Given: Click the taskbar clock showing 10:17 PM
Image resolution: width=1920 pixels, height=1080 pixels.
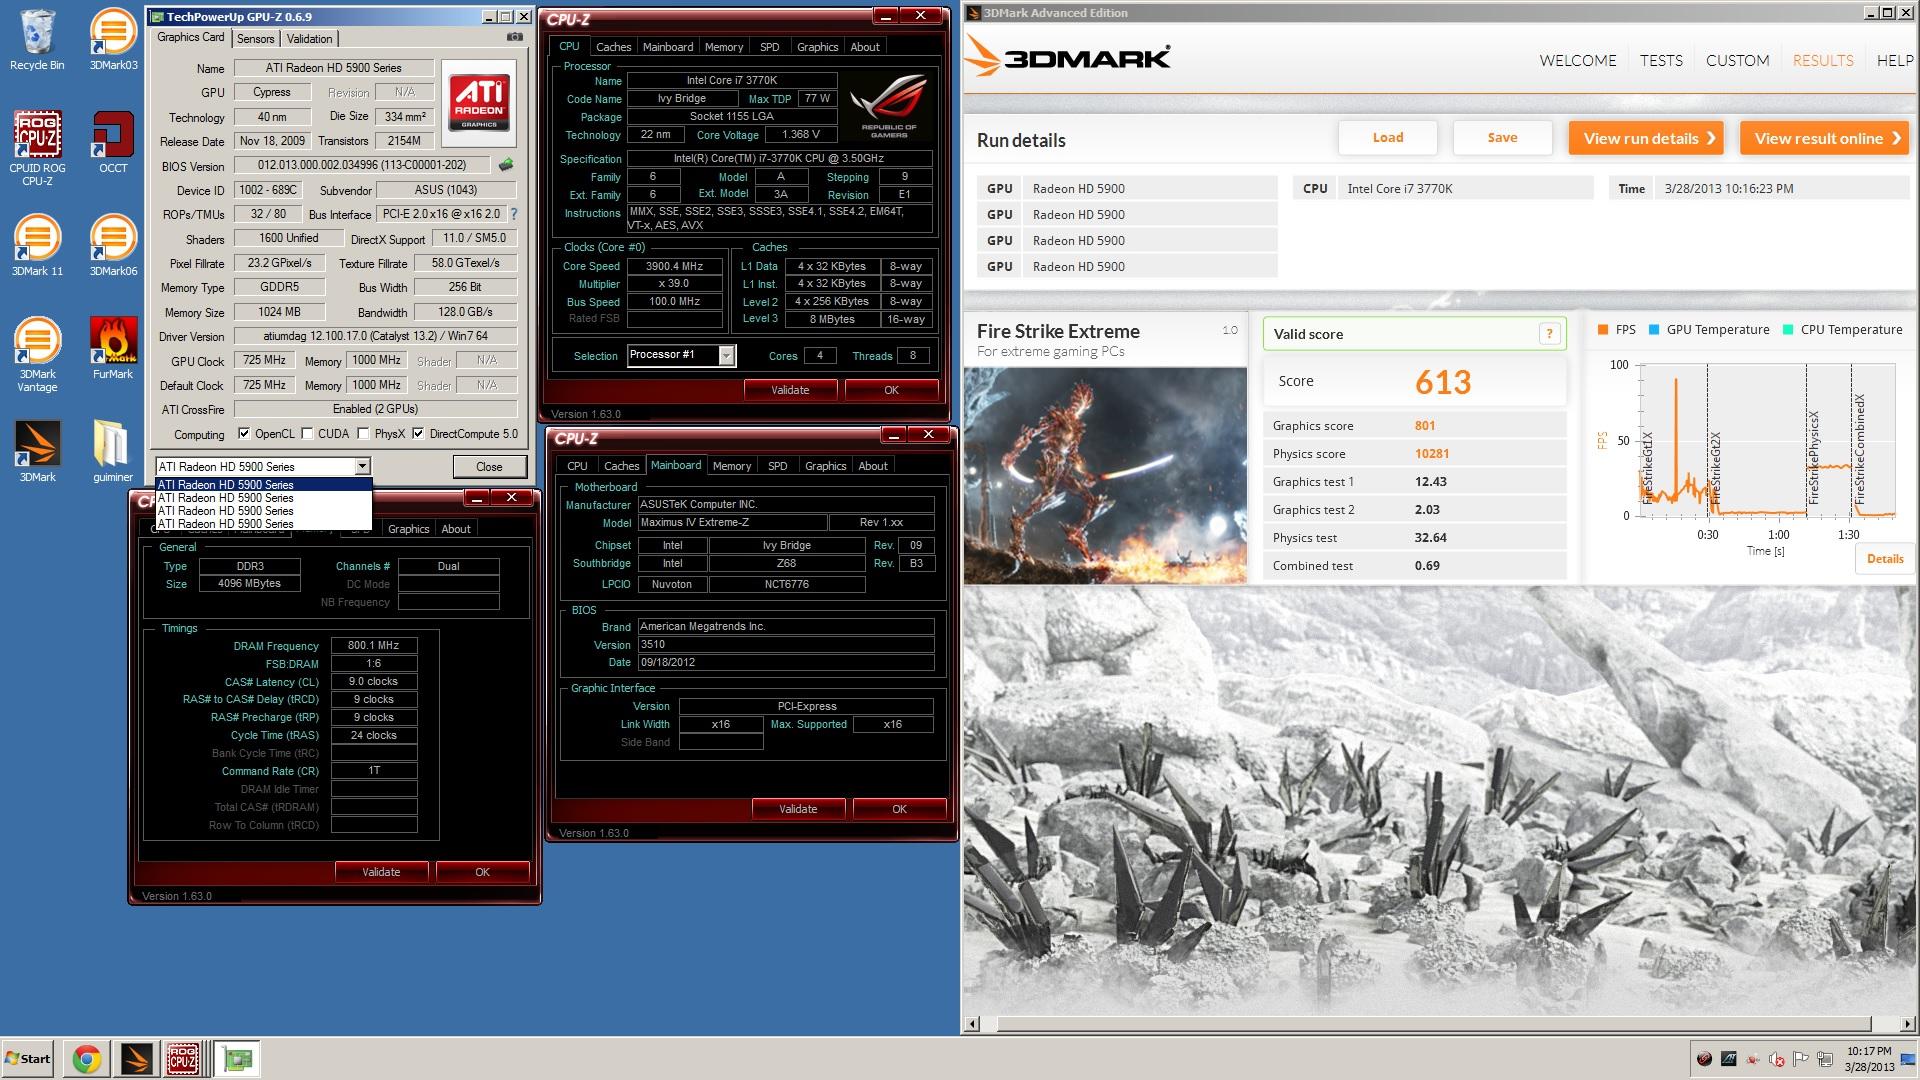Looking at the screenshot, I should (x=1869, y=1059).
